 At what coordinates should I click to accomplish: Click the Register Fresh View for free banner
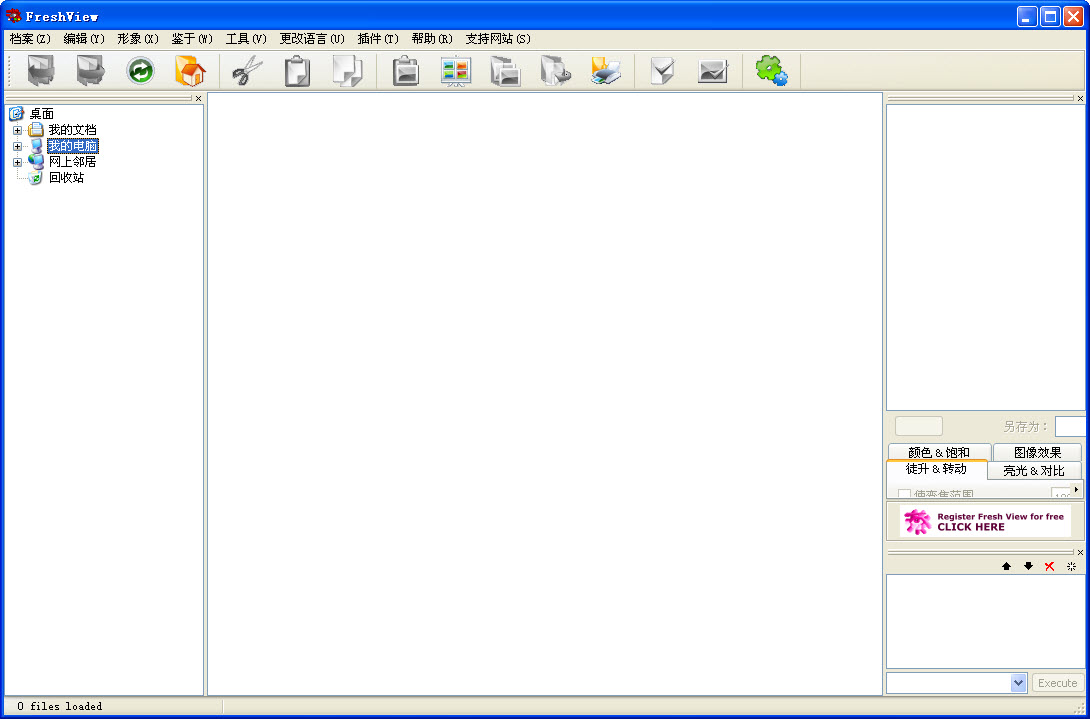tap(985, 521)
